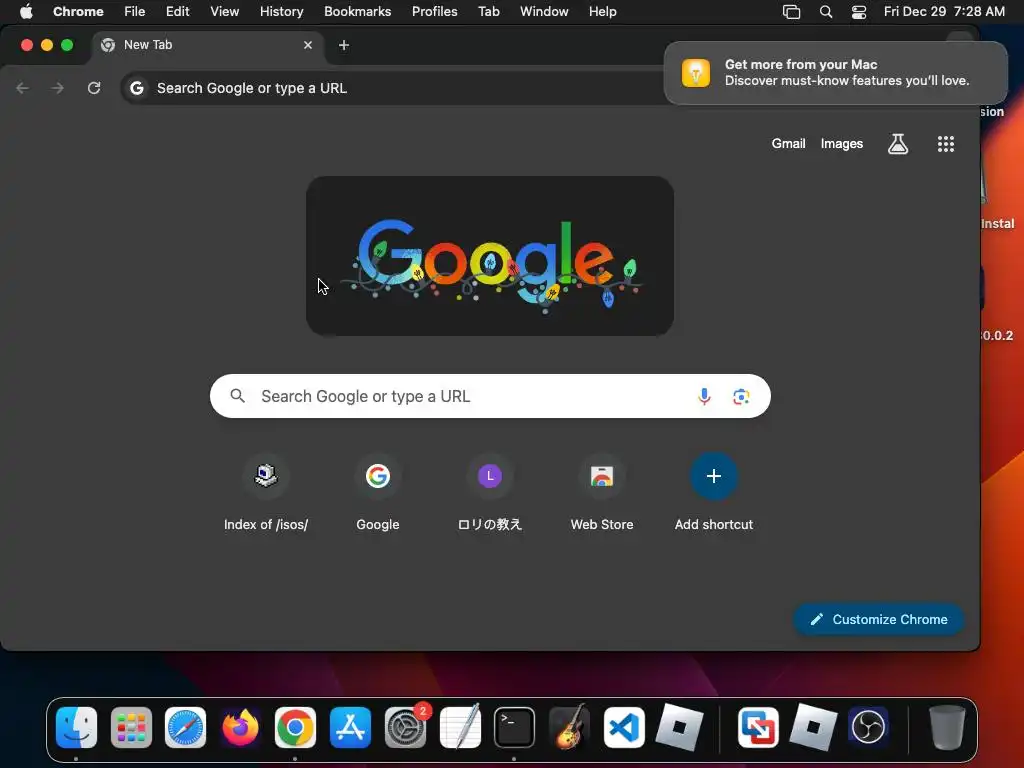Open TextEdit from the Dock
The height and width of the screenshot is (768, 1024).
(x=460, y=727)
